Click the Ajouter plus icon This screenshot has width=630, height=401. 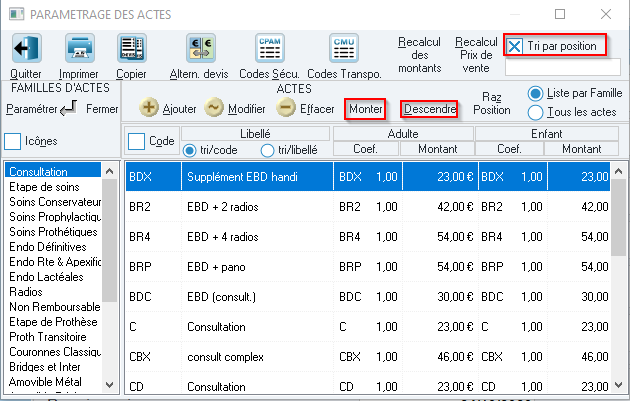coord(149,107)
